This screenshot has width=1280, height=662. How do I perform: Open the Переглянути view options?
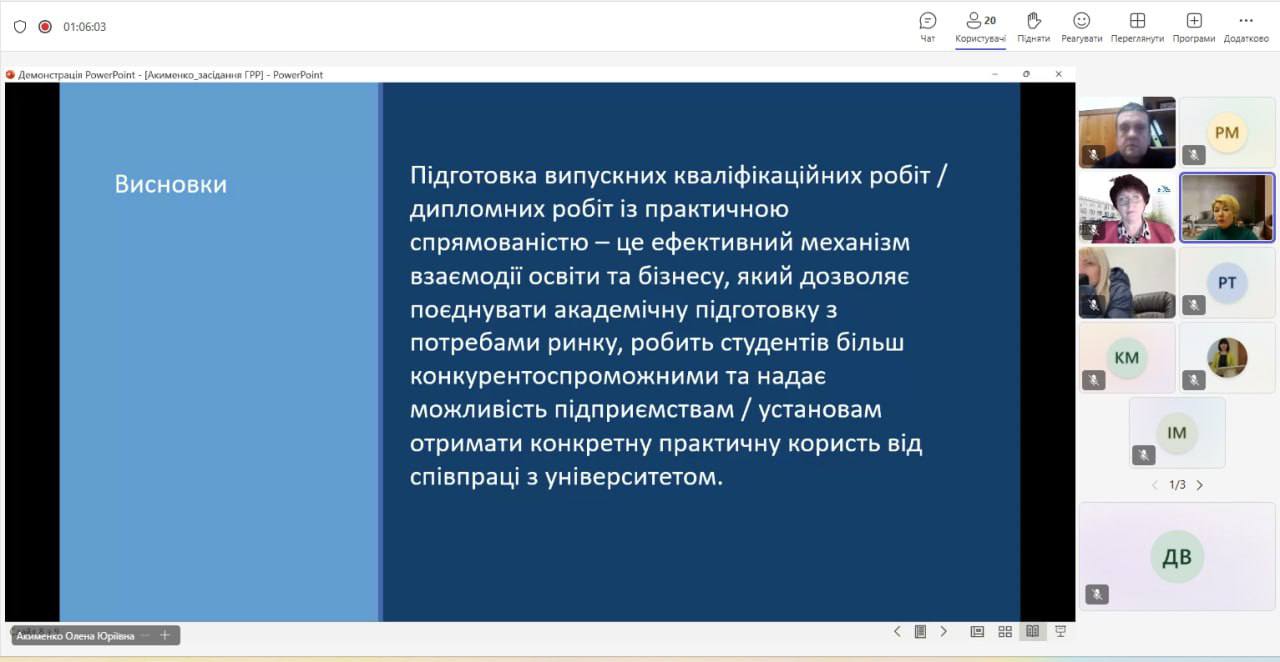(1137, 26)
